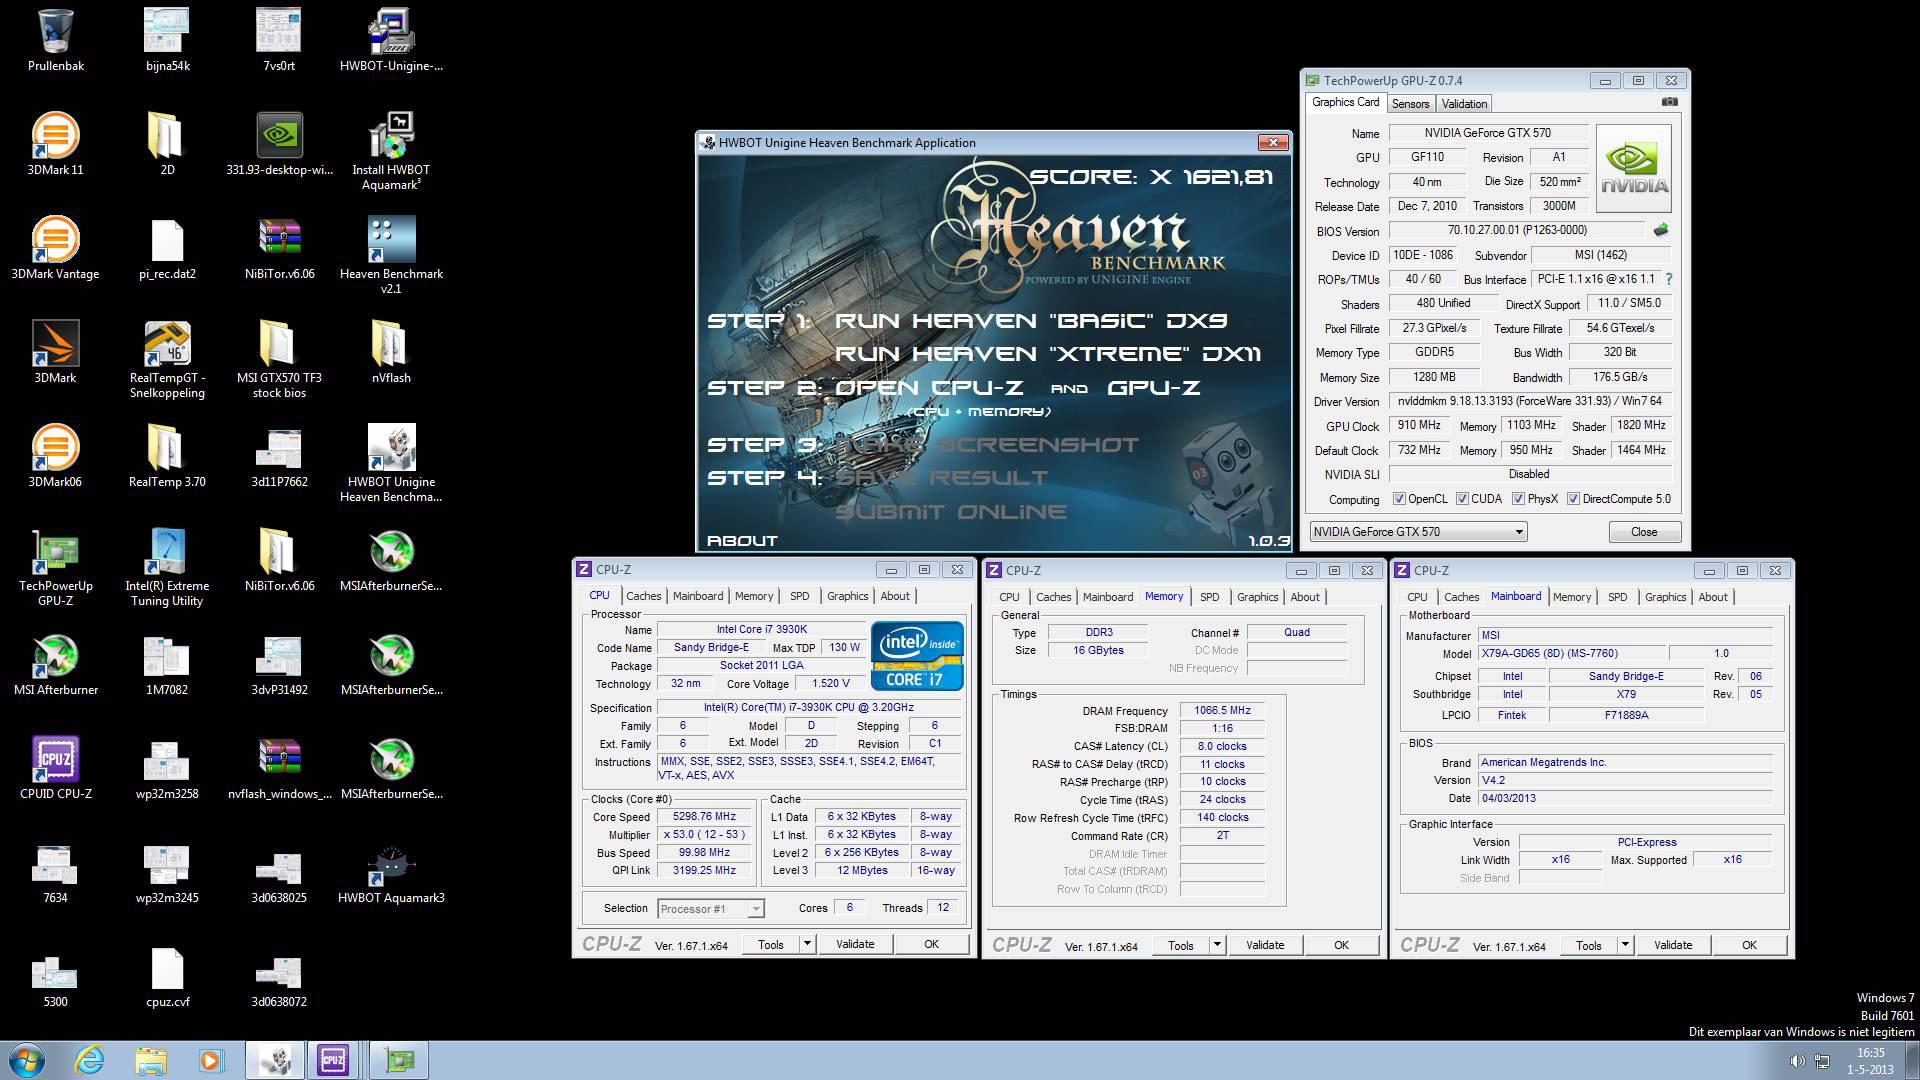Click Close button in GPU-Z
The height and width of the screenshot is (1080, 1920).
[x=1644, y=532]
